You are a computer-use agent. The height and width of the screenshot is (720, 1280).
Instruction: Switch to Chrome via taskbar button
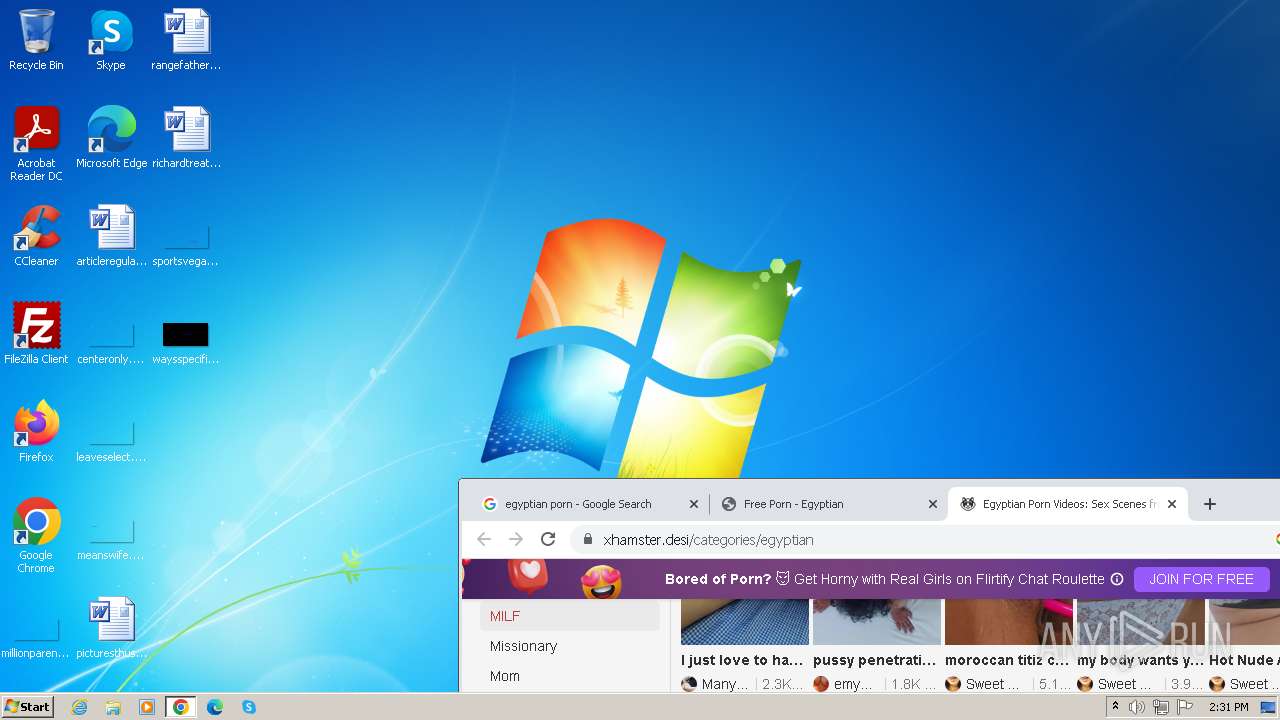point(181,707)
